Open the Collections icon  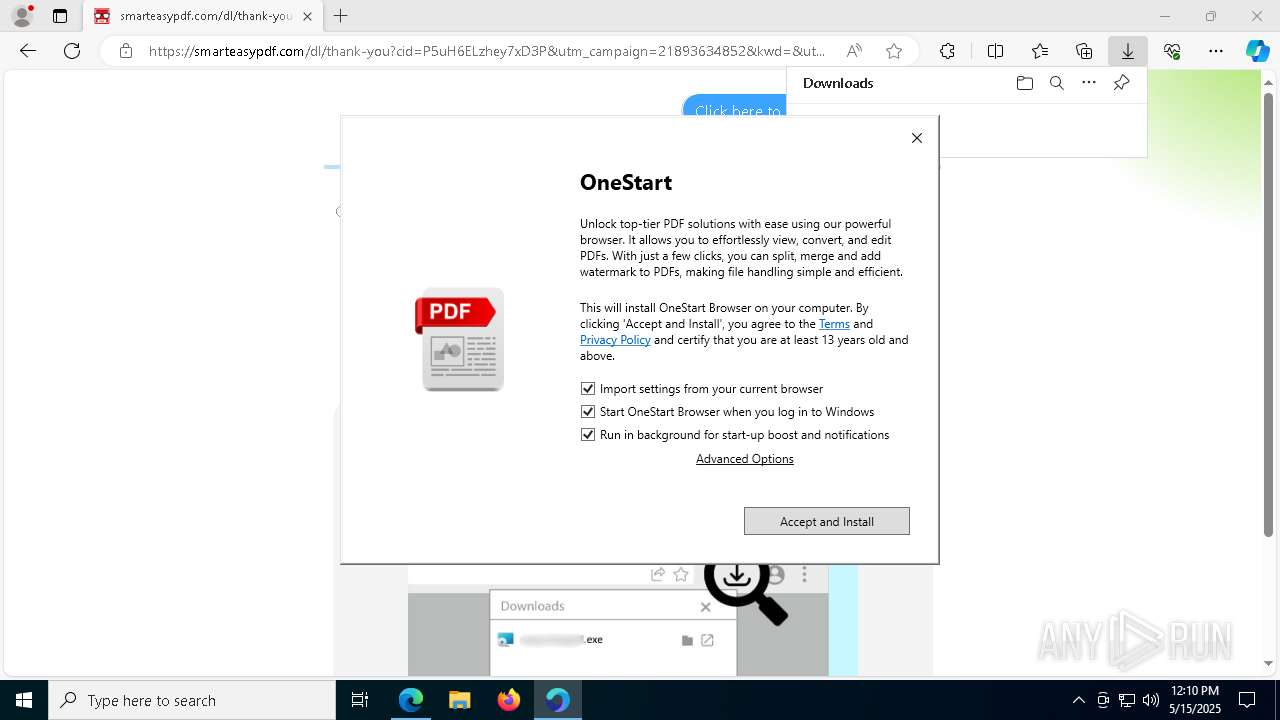(1084, 51)
